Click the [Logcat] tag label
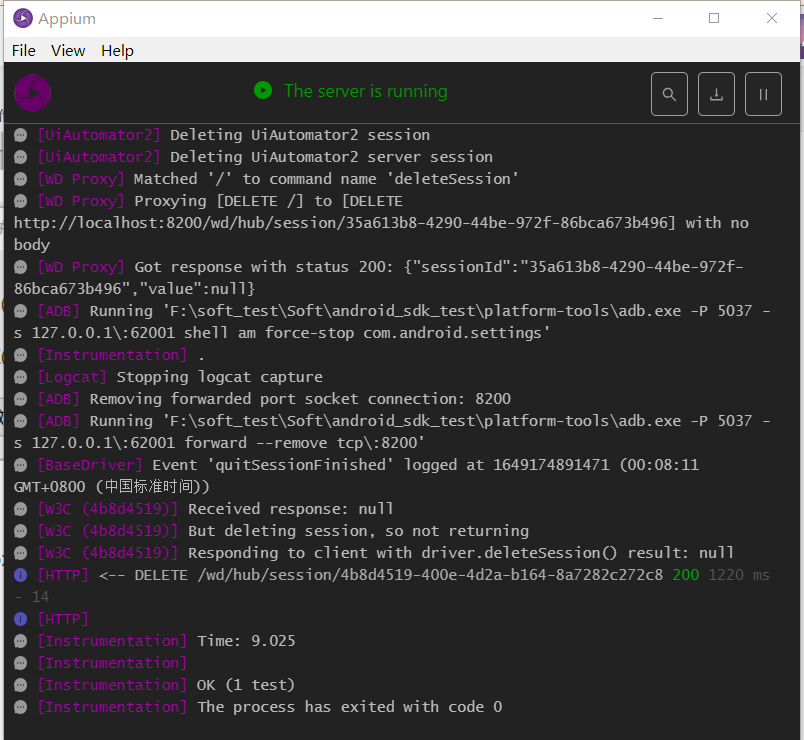804x740 pixels. tap(72, 377)
